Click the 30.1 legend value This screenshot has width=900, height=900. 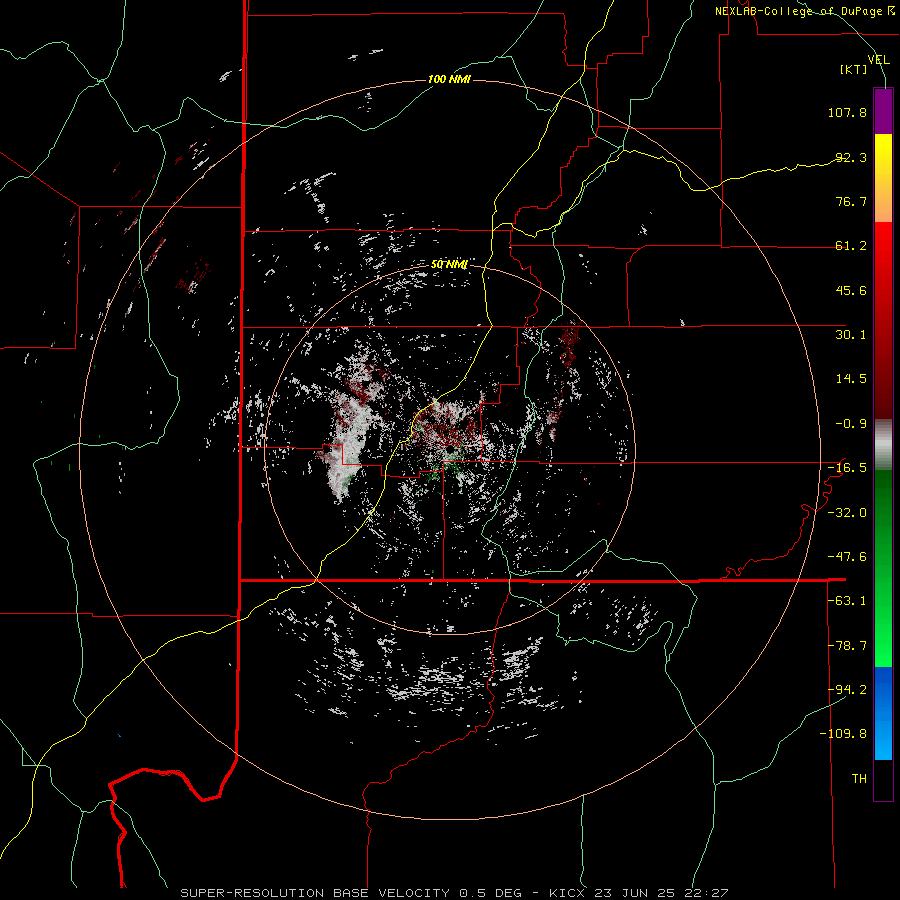pyautogui.click(x=851, y=335)
